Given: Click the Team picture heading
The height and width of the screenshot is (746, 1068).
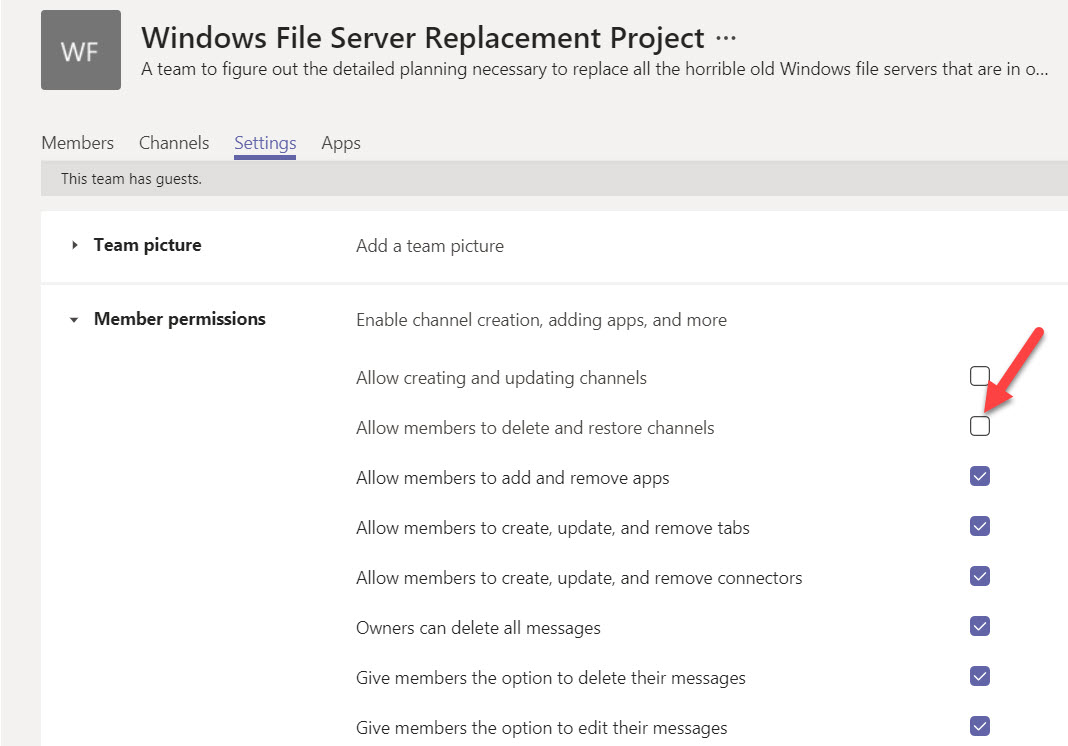Looking at the screenshot, I should pos(148,245).
